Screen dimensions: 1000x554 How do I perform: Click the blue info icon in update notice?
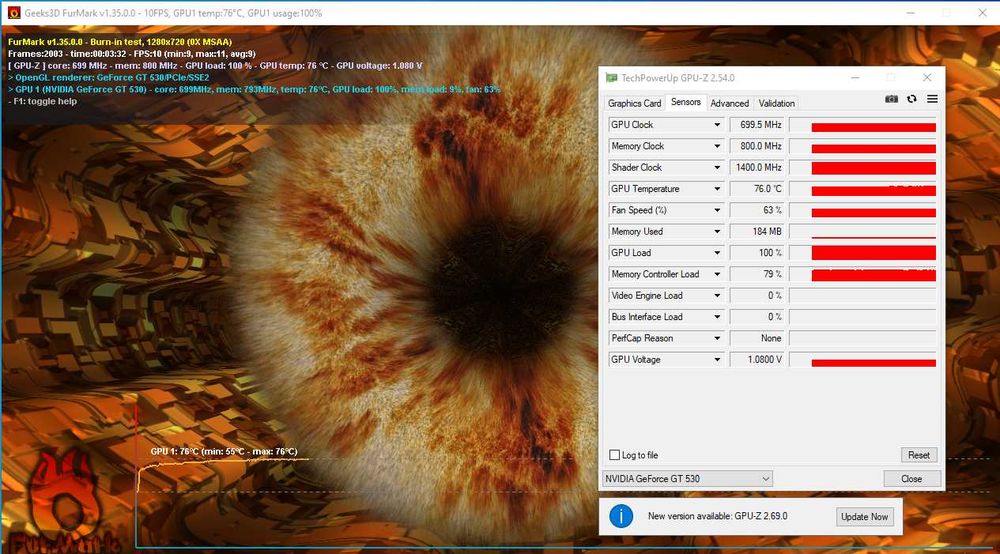(x=621, y=516)
